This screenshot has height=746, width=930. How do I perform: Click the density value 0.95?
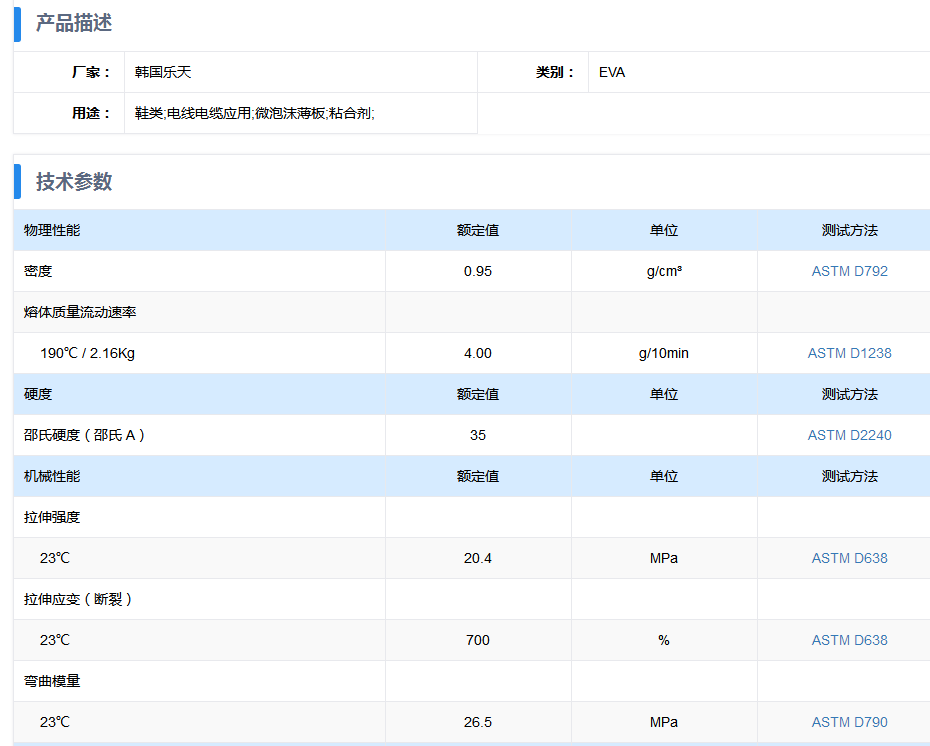[x=478, y=271]
